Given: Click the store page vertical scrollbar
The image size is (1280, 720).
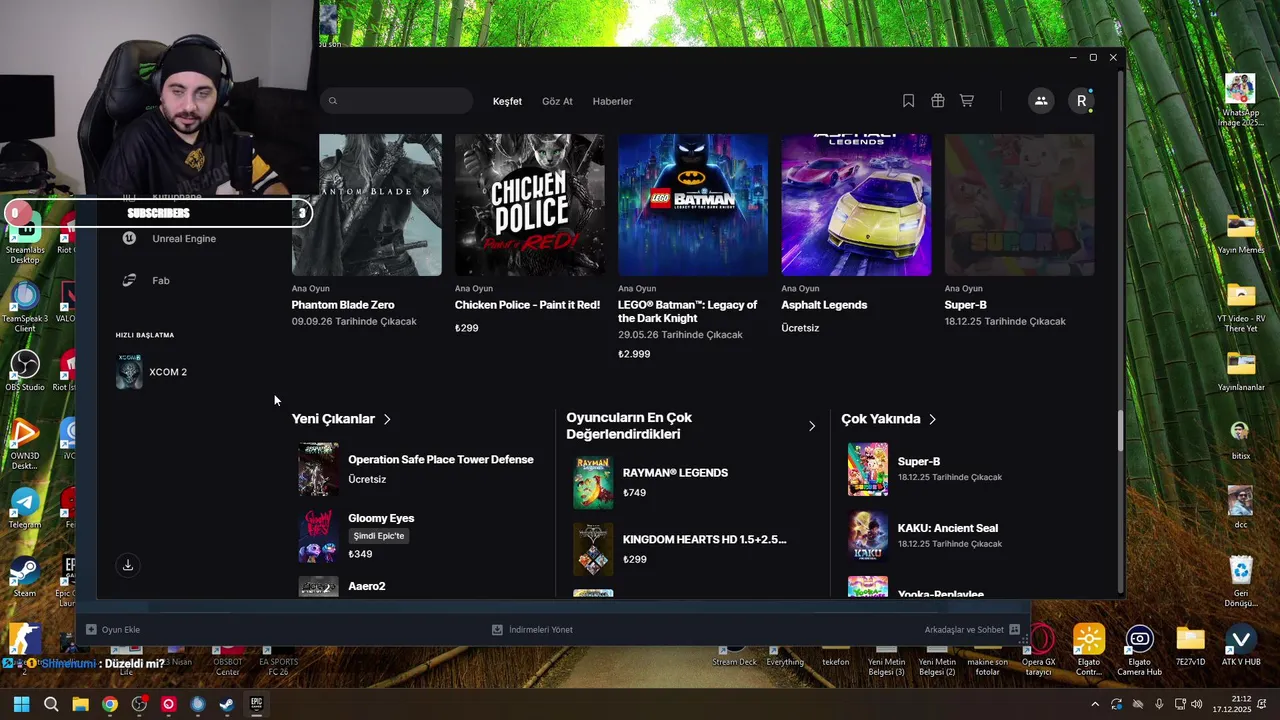Looking at the screenshot, I should pos(1120,430).
